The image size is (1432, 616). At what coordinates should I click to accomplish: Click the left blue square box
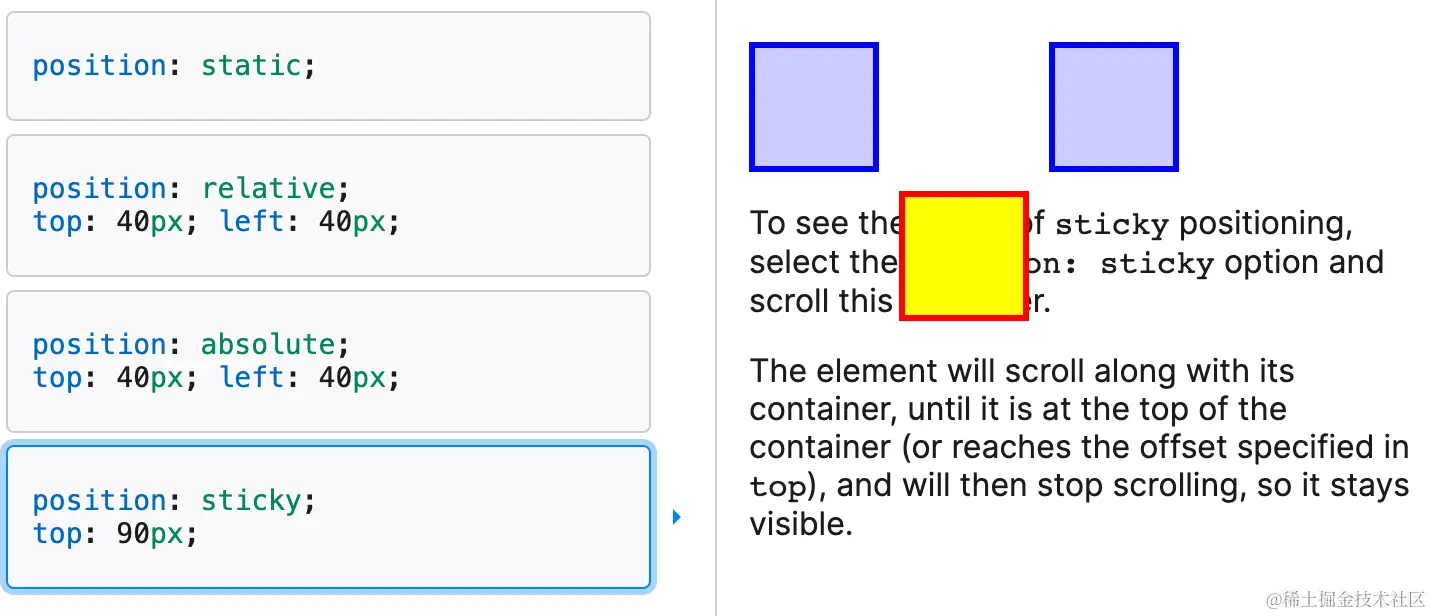pyautogui.click(x=813, y=107)
